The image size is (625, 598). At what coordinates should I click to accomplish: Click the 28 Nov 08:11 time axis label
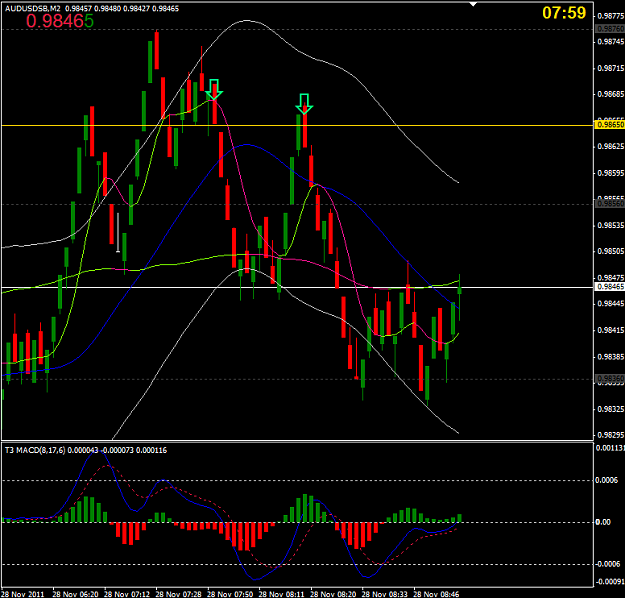pos(281,594)
